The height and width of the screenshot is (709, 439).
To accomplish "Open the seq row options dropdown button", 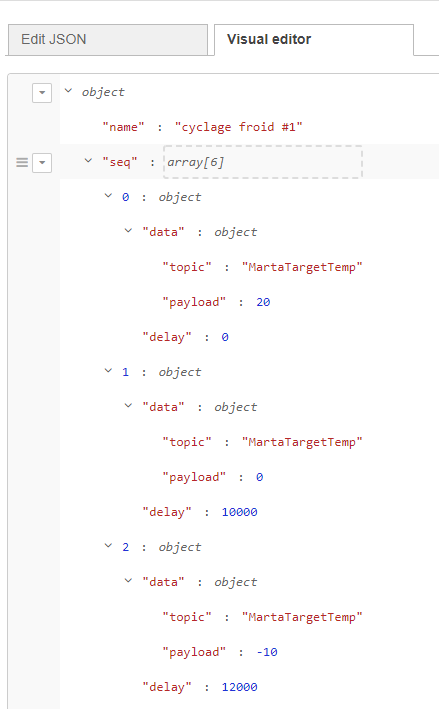I will pyautogui.click(x=42, y=162).
